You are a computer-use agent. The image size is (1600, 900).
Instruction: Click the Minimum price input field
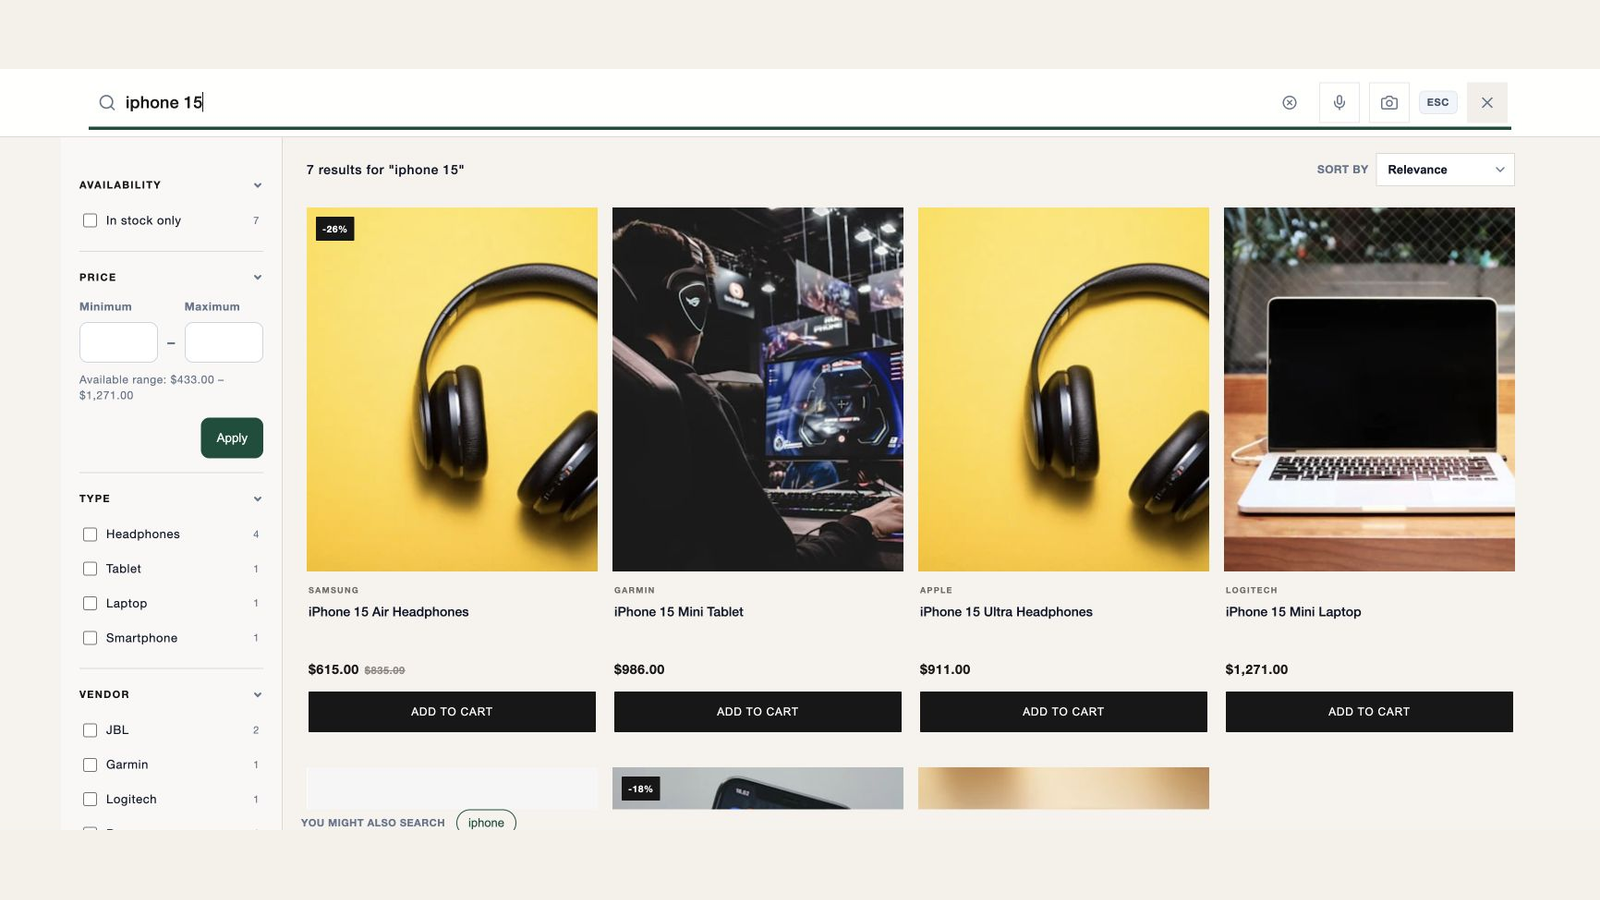pyautogui.click(x=119, y=342)
